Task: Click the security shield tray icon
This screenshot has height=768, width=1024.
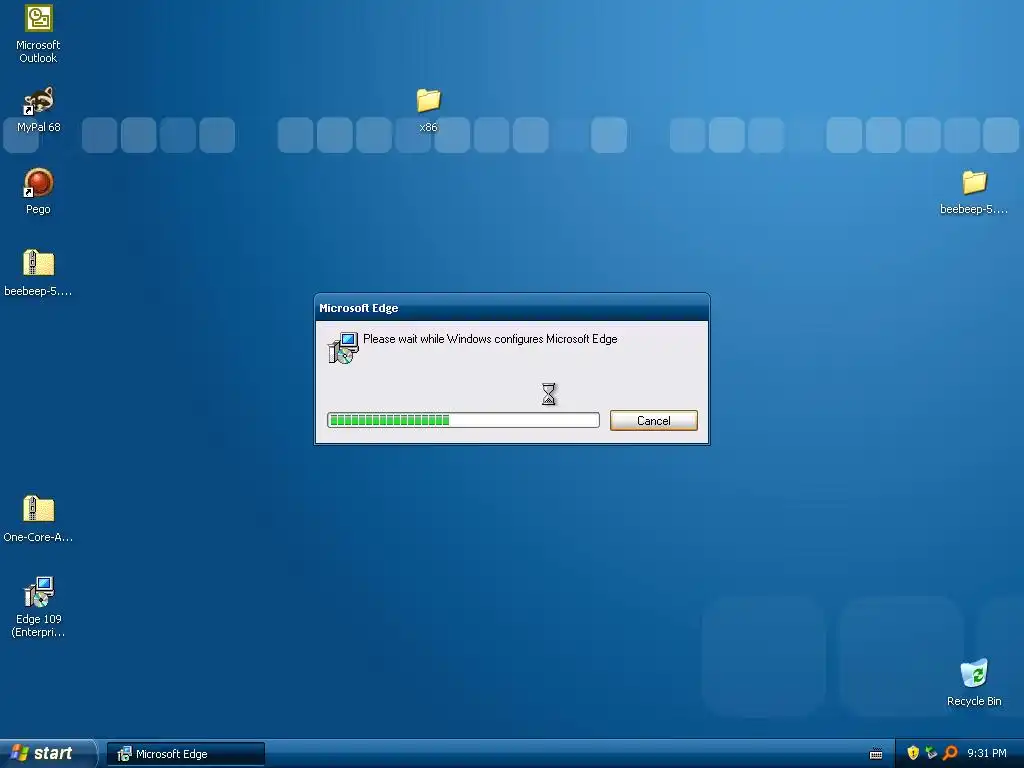Action: pos(913,753)
